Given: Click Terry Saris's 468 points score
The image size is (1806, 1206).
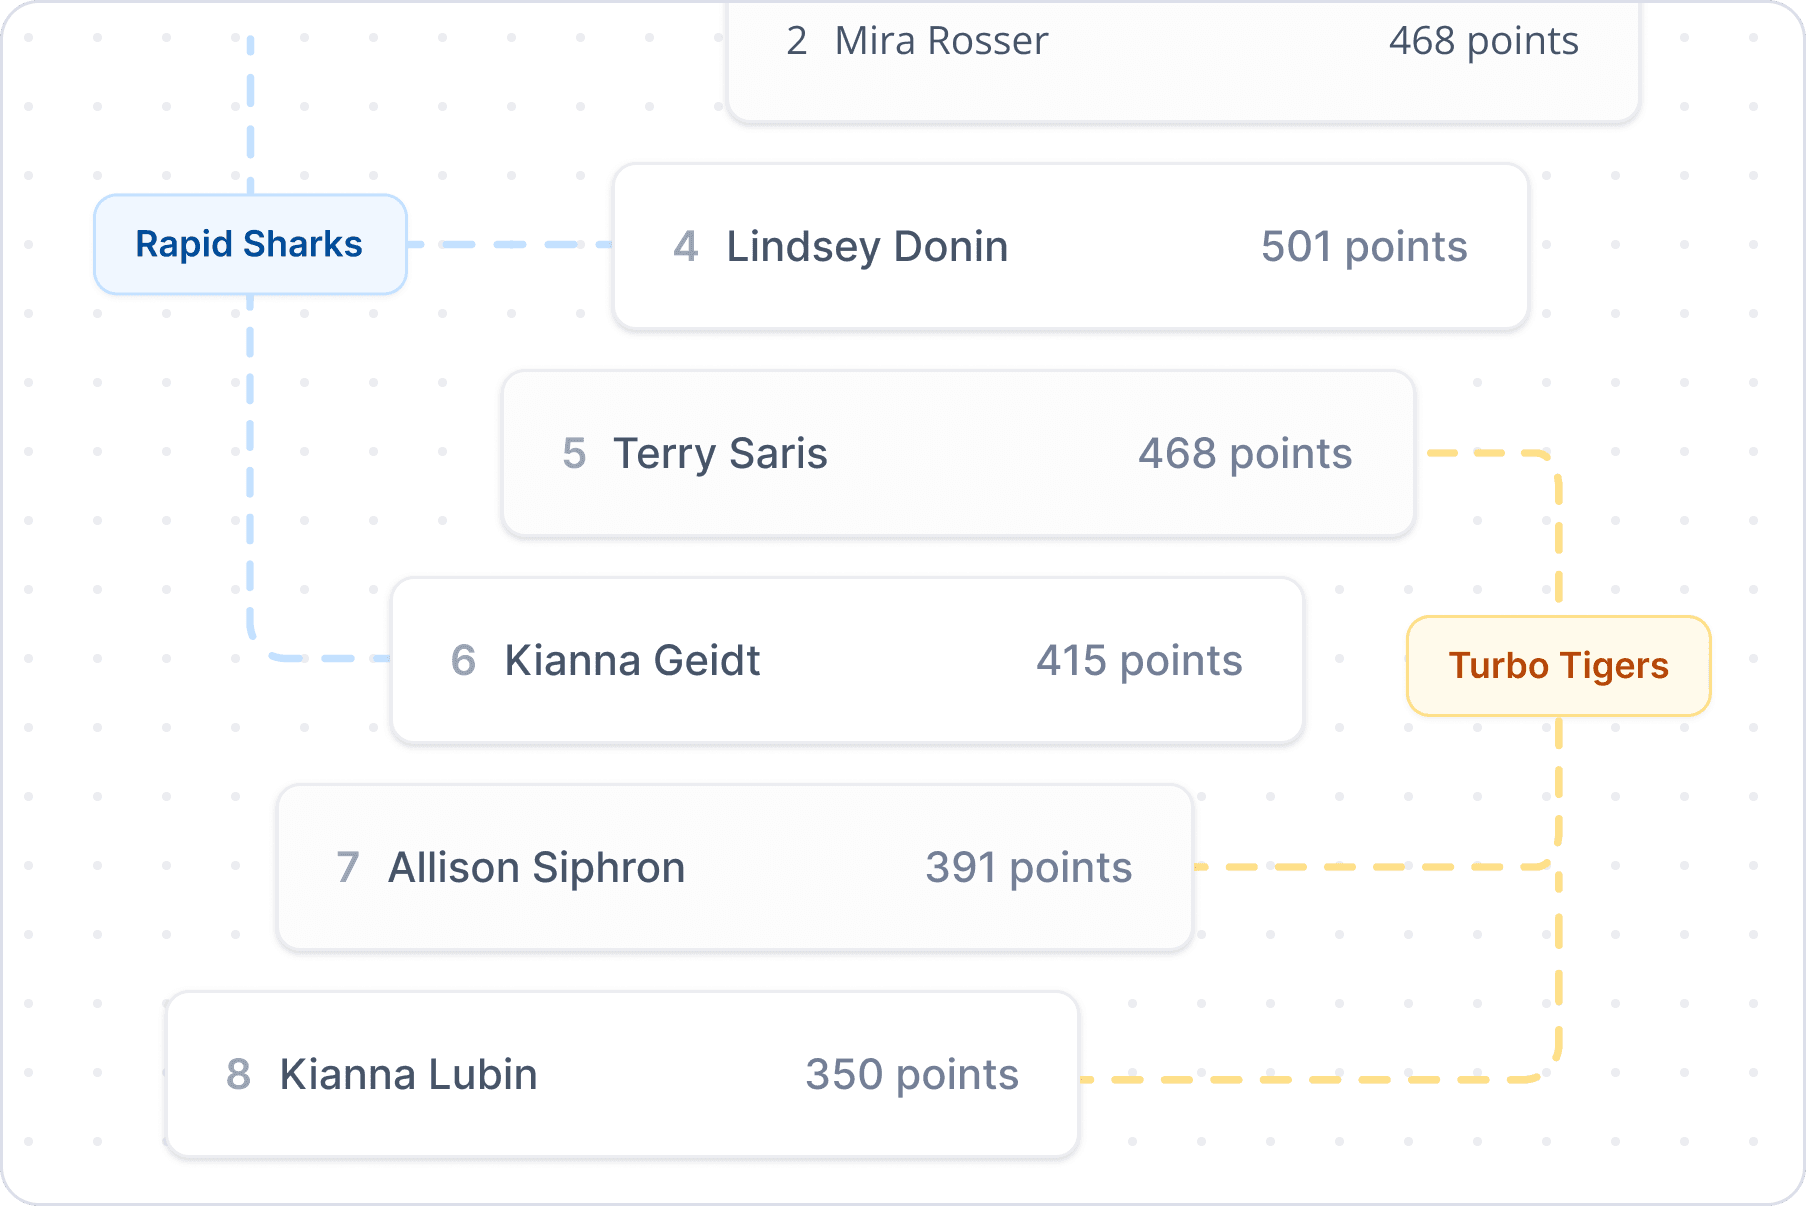Looking at the screenshot, I should coord(1245,454).
